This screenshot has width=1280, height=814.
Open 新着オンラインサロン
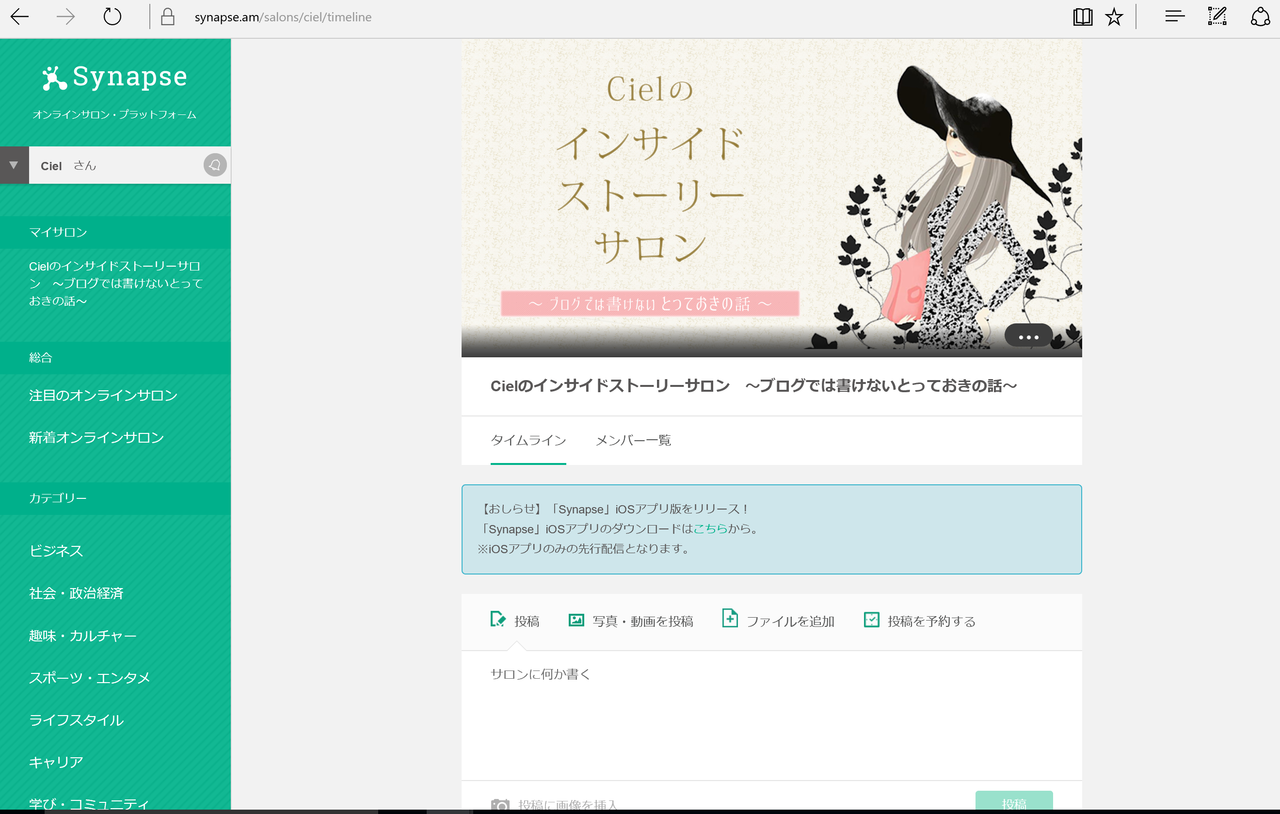point(96,437)
